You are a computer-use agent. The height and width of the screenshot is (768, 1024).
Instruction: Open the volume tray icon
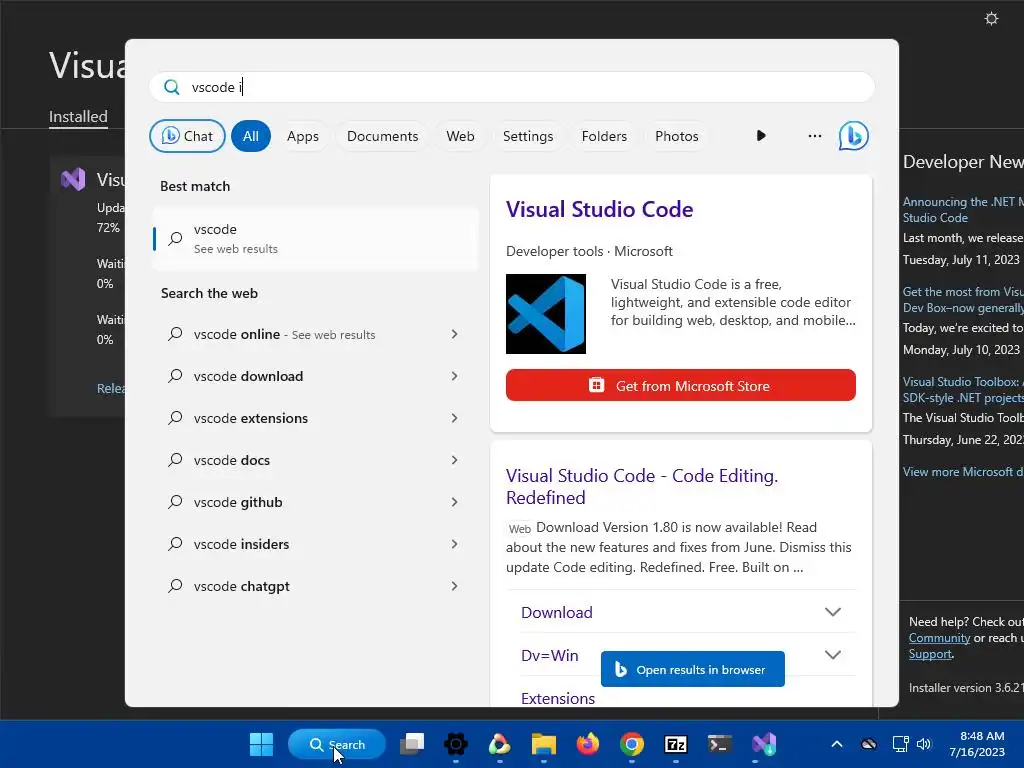pos(924,744)
